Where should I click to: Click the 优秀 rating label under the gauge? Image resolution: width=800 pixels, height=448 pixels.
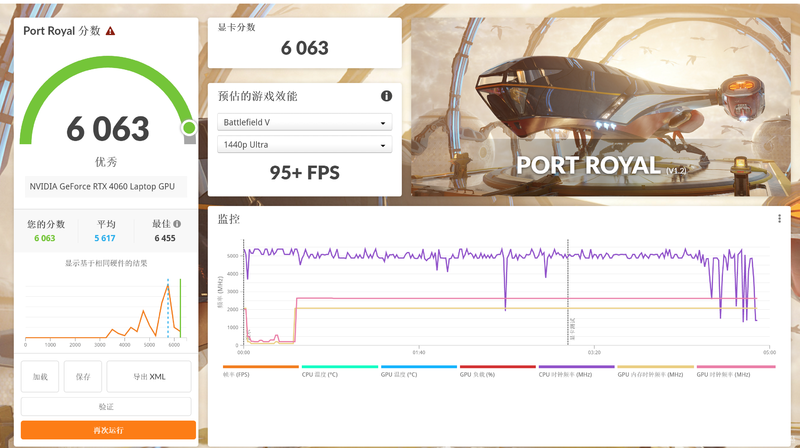[106, 162]
